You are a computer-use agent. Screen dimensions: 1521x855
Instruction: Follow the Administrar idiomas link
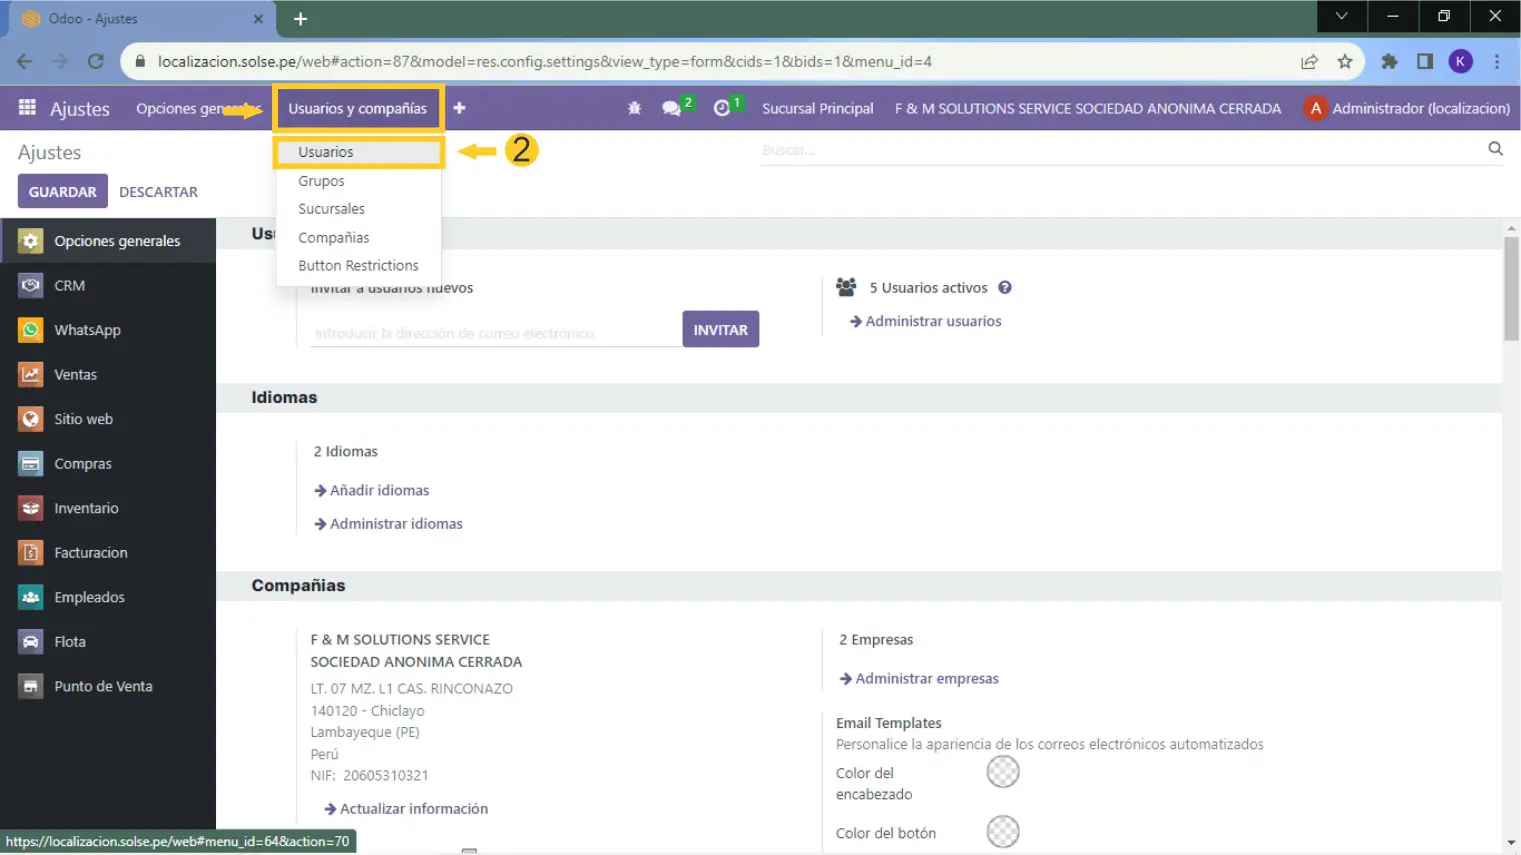(x=388, y=524)
